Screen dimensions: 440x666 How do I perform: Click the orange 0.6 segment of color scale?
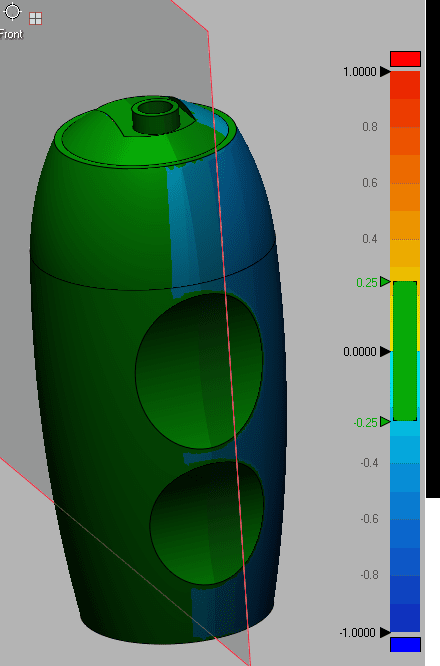coord(405,183)
